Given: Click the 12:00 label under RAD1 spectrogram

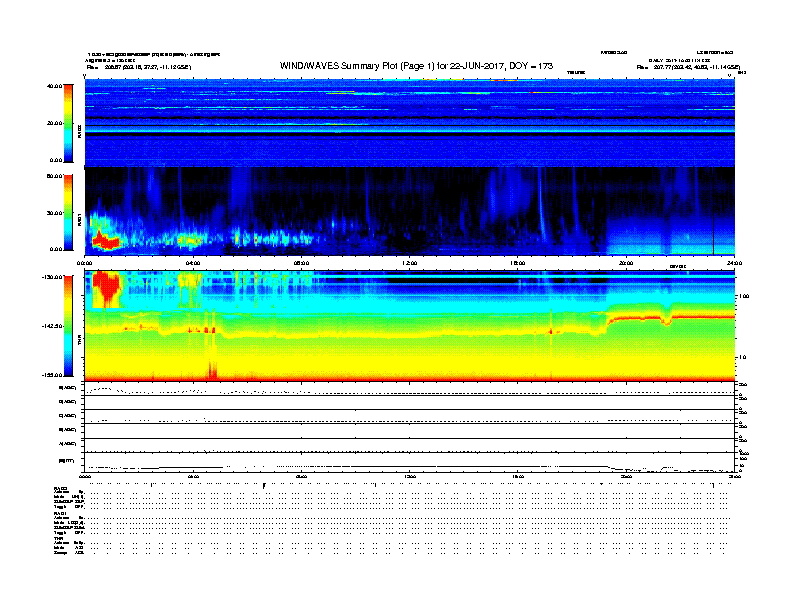Looking at the screenshot, I should click(410, 263).
